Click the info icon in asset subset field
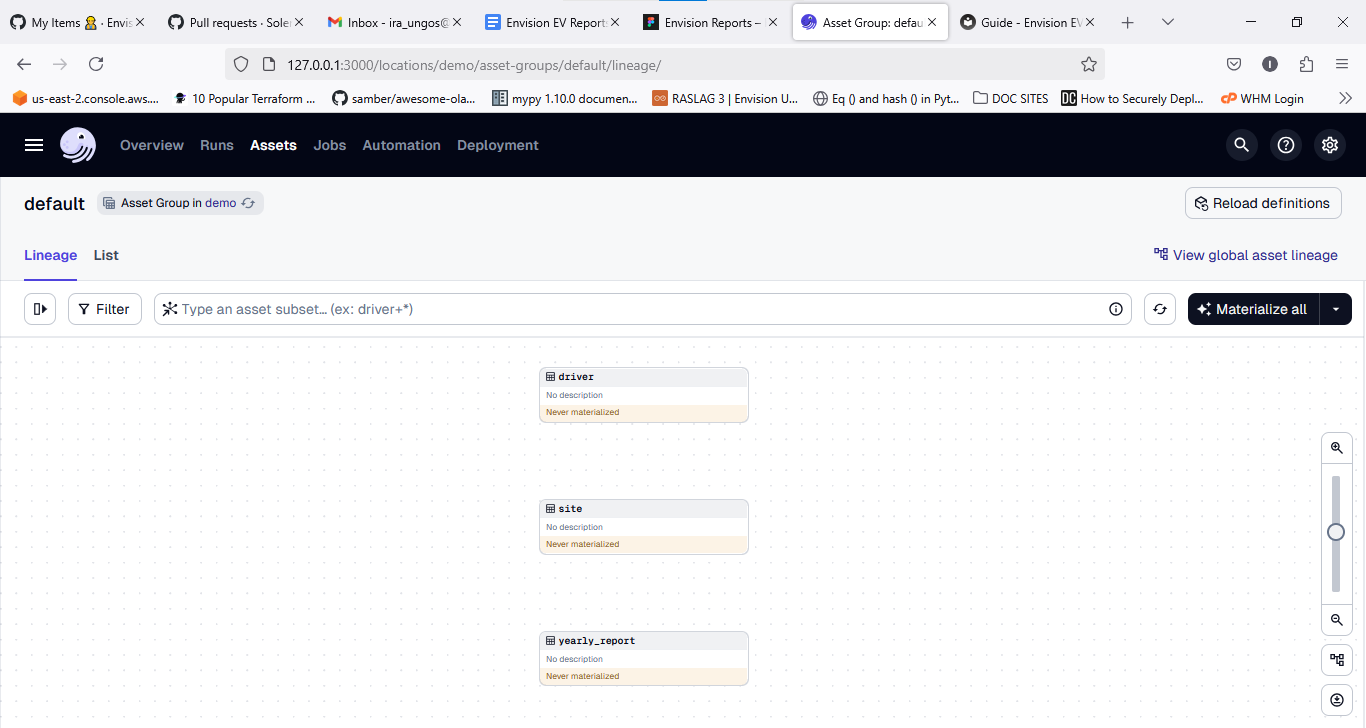1366x728 pixels. tap(1116, 309)
